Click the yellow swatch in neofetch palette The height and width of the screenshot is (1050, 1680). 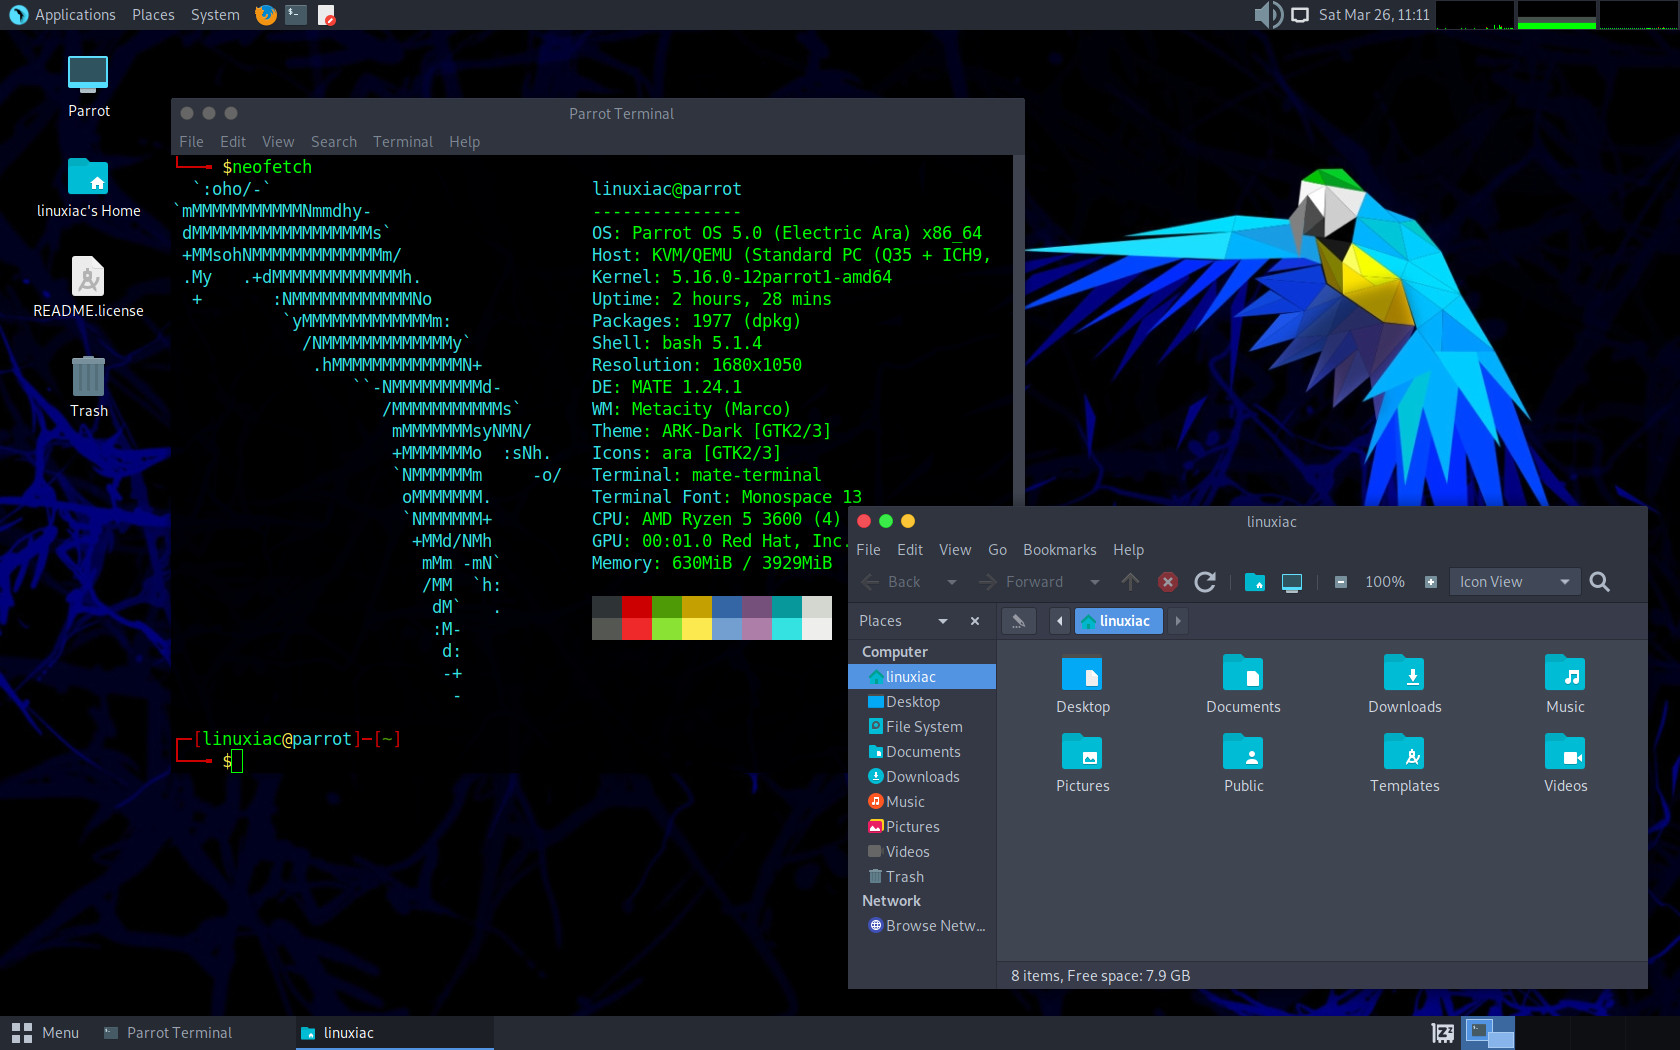pyautogui.click(x=697, y=629)
